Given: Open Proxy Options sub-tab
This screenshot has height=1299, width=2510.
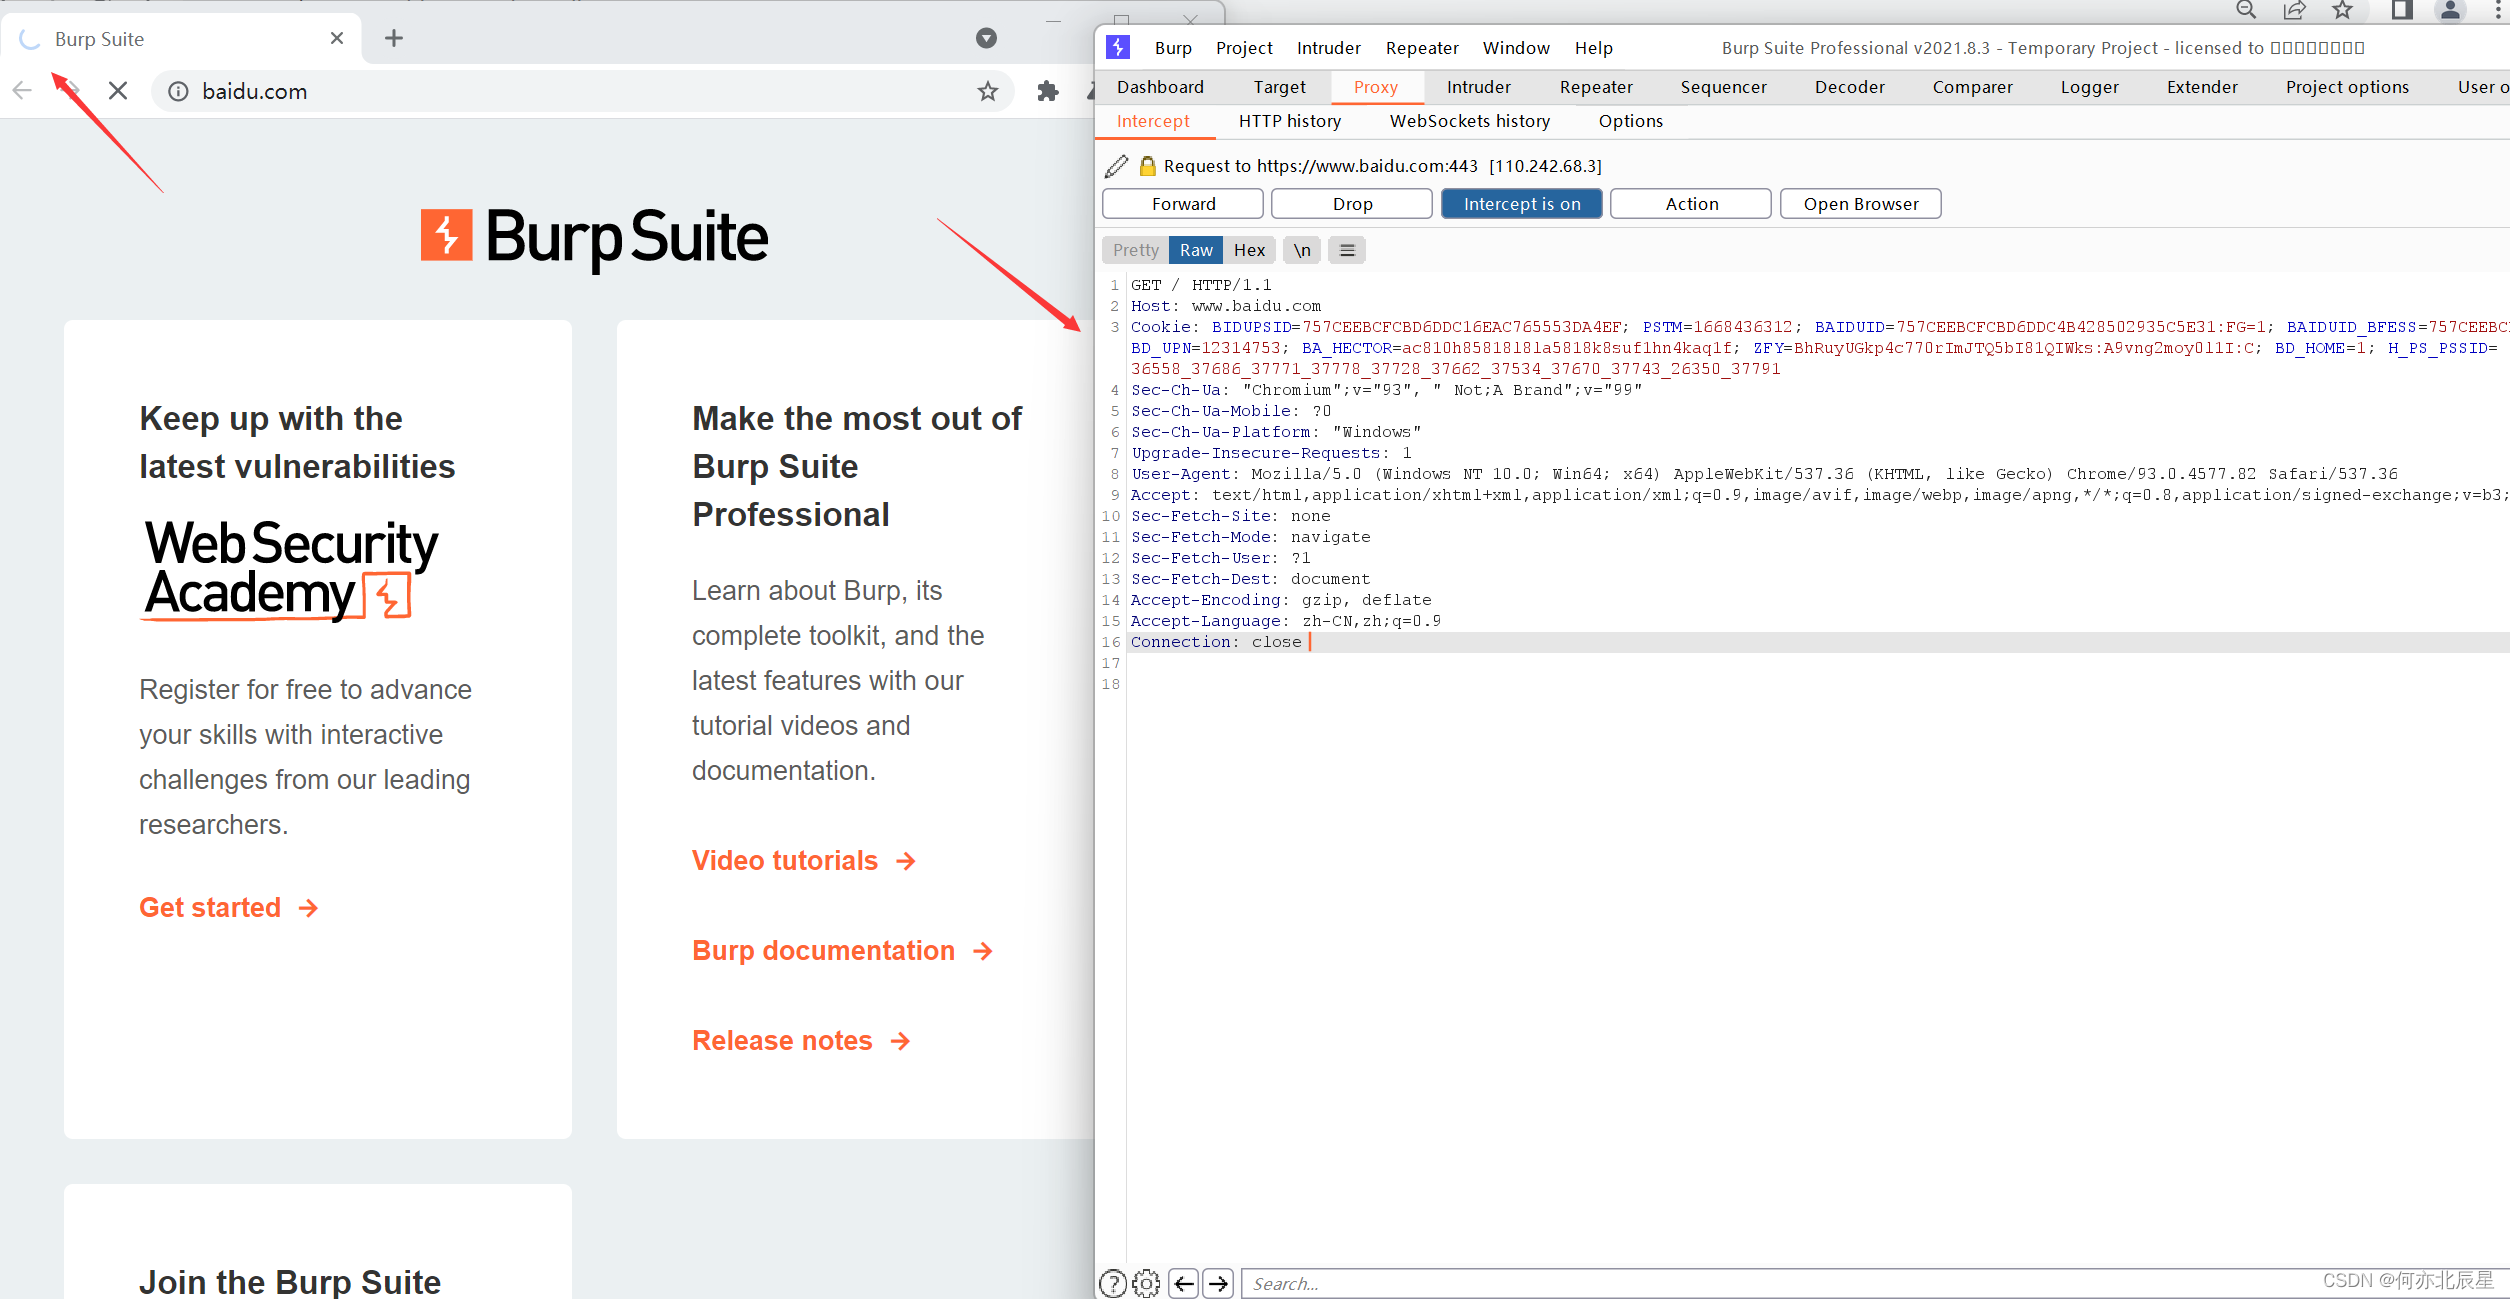Looking at the screenshot, I should pos(1630,121).
